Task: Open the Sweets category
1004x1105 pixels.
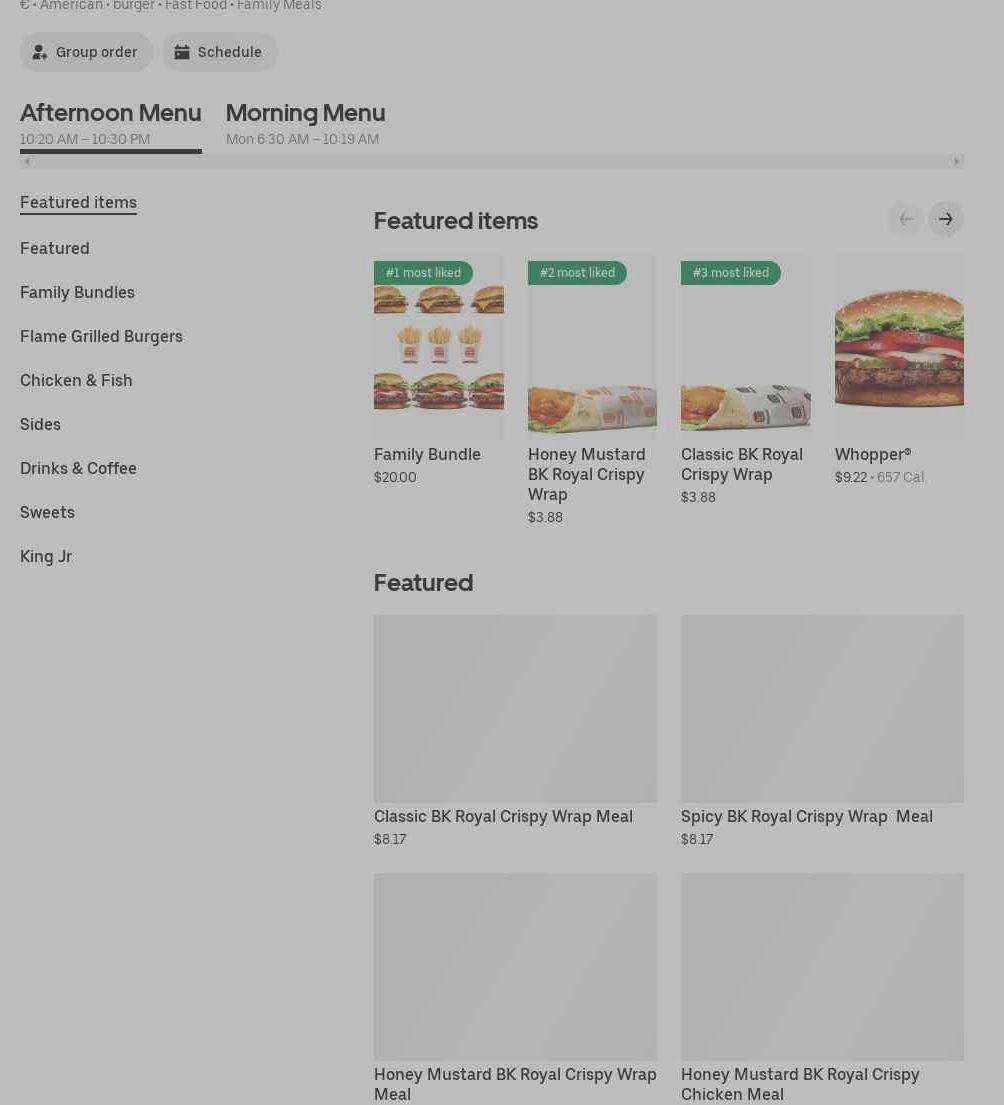Action: click(47, 512)
